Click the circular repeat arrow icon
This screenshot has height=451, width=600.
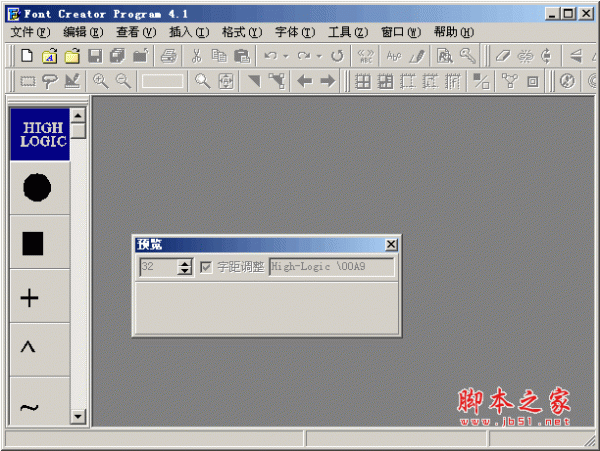(x=337, y=56)
